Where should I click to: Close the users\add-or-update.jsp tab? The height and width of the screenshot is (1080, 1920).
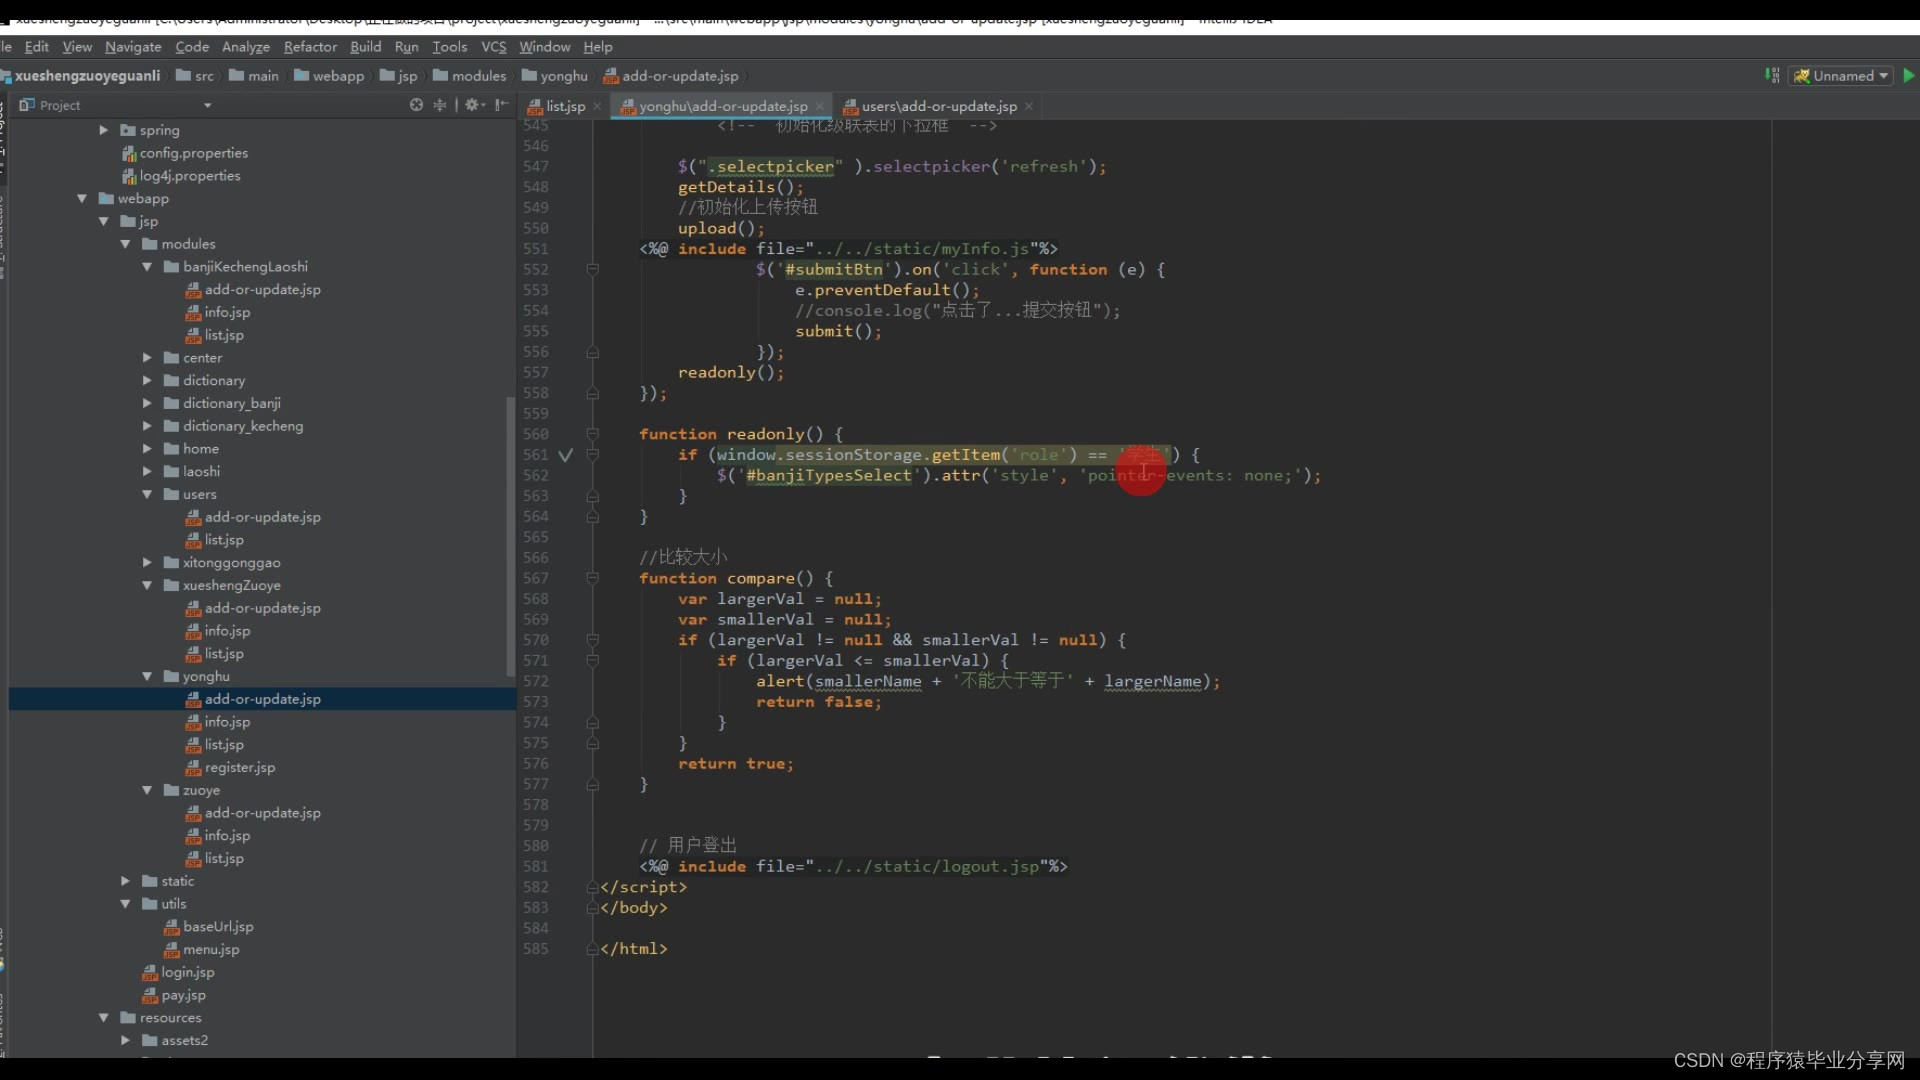click(1028, 106)
